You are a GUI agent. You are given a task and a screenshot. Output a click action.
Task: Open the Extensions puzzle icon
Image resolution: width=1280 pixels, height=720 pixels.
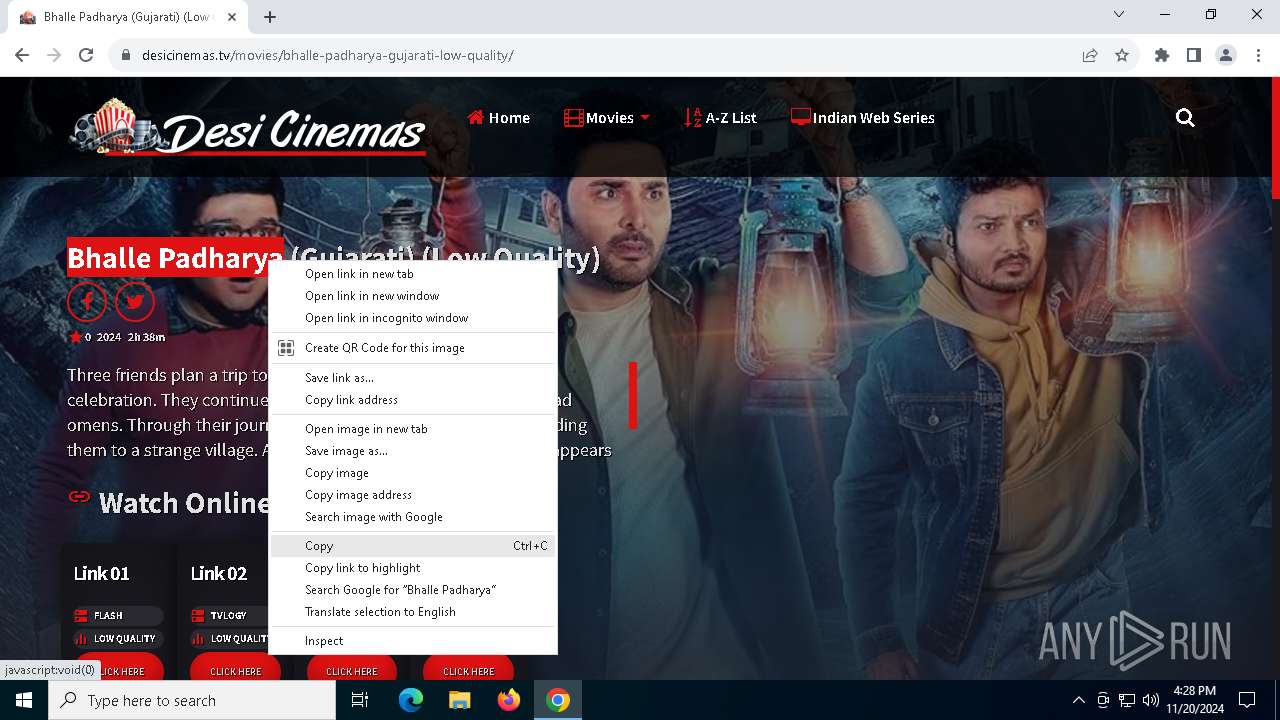[1162, 55]
